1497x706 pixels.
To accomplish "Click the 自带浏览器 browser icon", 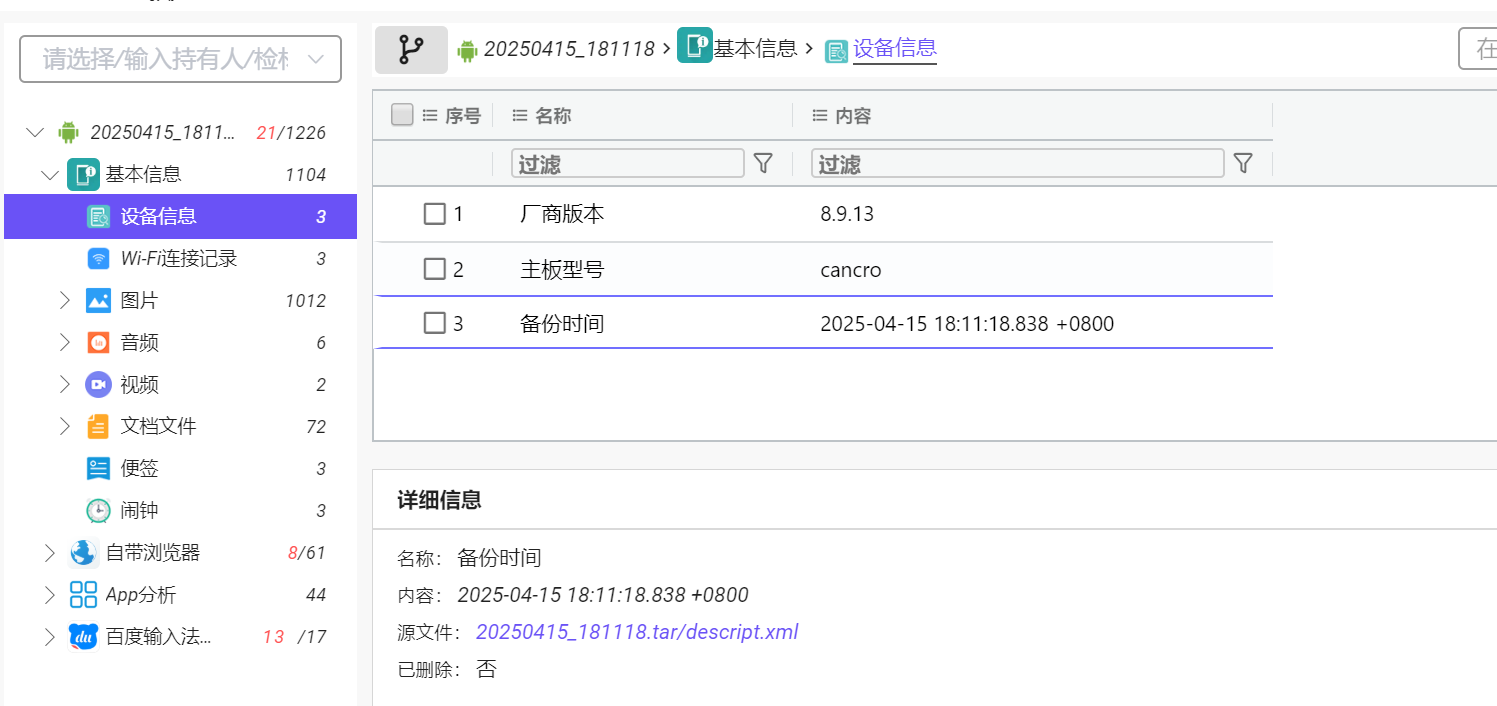I will (x=83, y=553).
